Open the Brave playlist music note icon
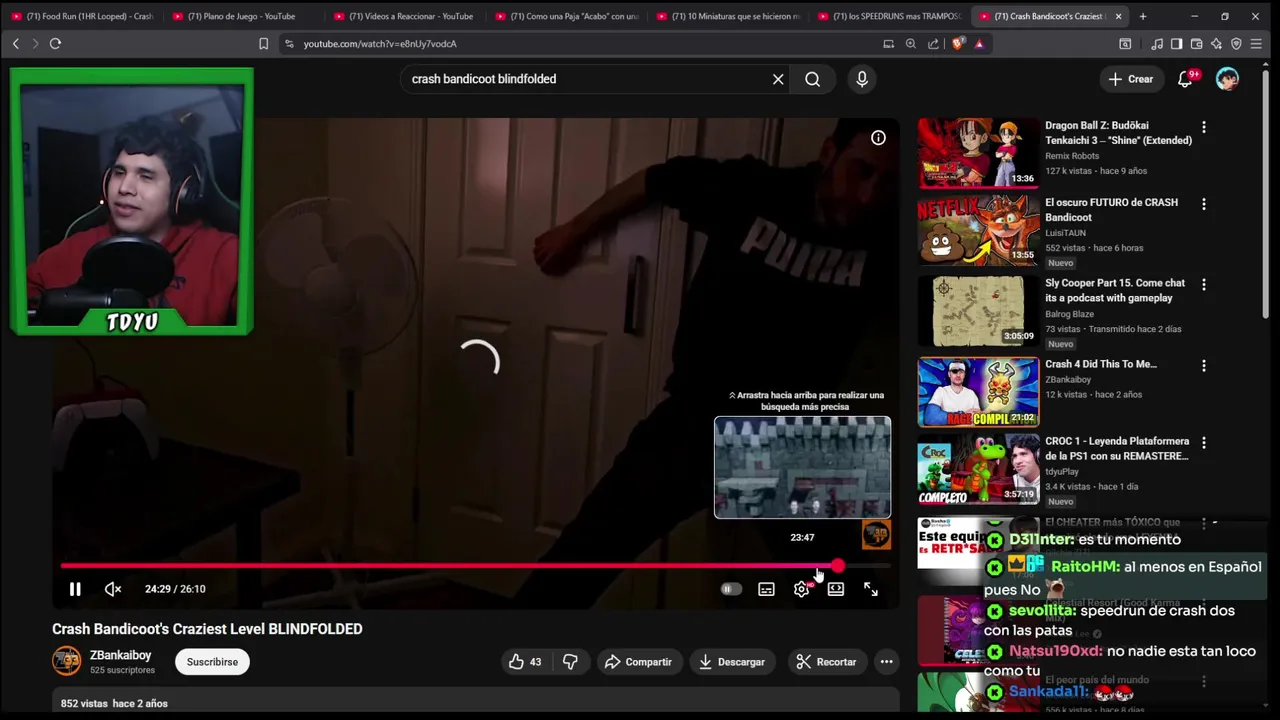The image size is (1280, 720). pyautogui.click(x=1157, y=44)
